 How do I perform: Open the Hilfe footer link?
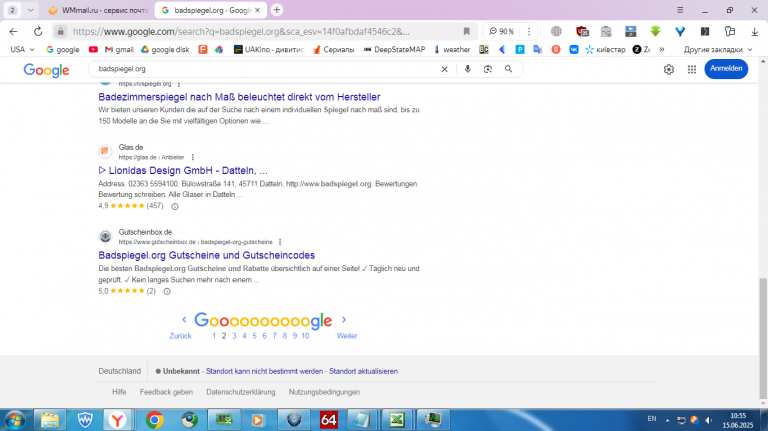point(119,392)
